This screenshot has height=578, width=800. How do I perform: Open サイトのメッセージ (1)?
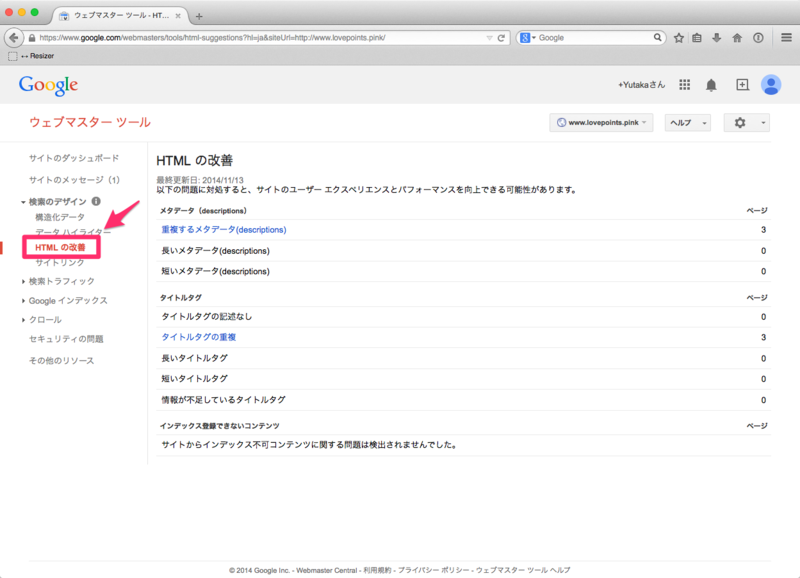point(74,180)
